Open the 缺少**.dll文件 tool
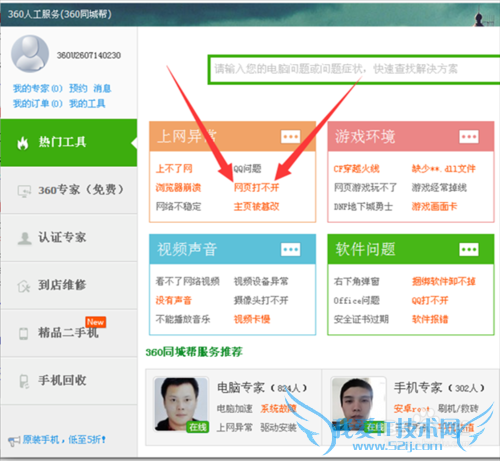Image resolution: width=500 pixels, height=461 pixels. coord(444,169)
